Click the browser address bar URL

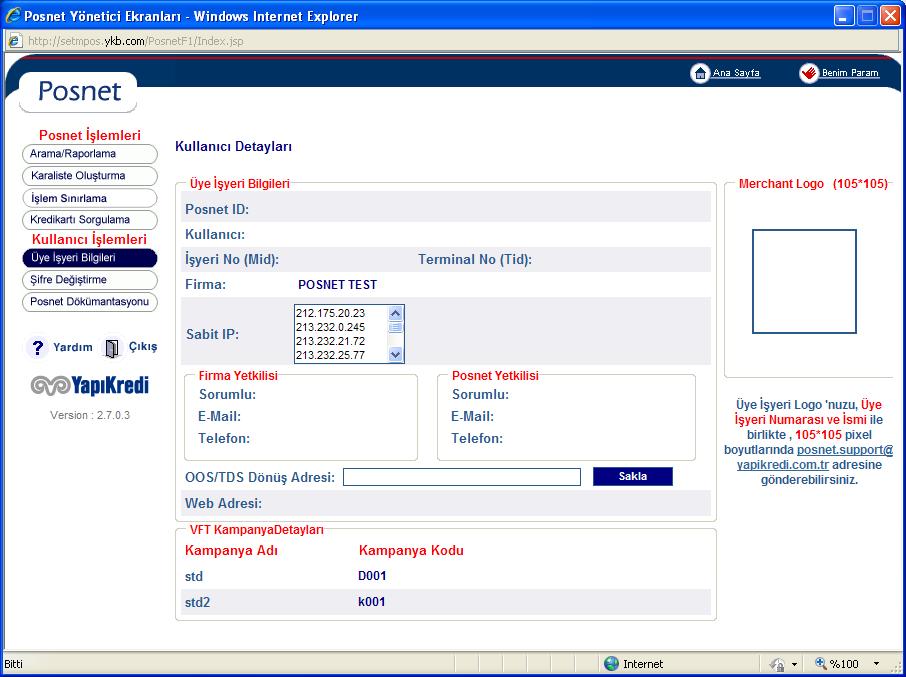[136, 42]
